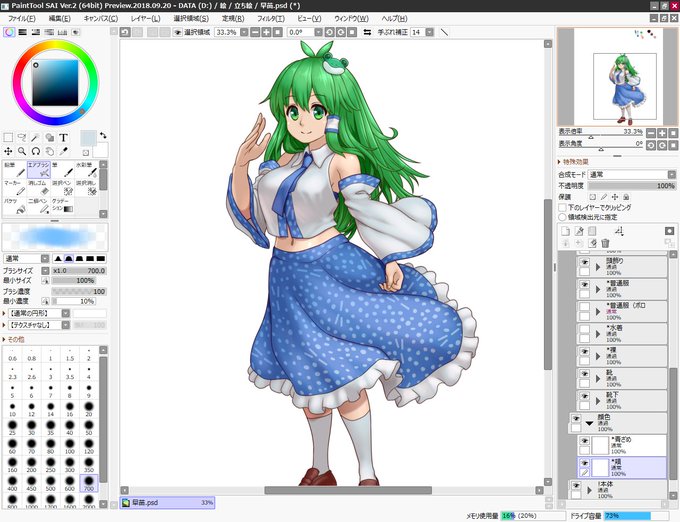Open the 【通常の円形】 brush shape dropdown
The width and height of the screenshot is (680, 522).
[x=65, y=313]
